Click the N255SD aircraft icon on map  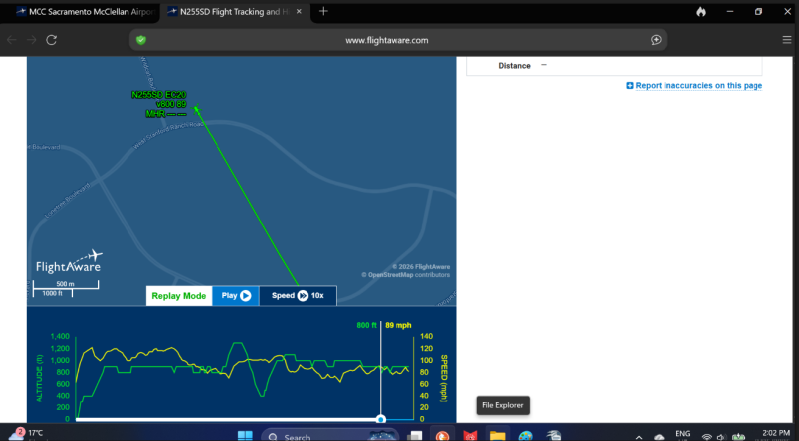[197, 109]
